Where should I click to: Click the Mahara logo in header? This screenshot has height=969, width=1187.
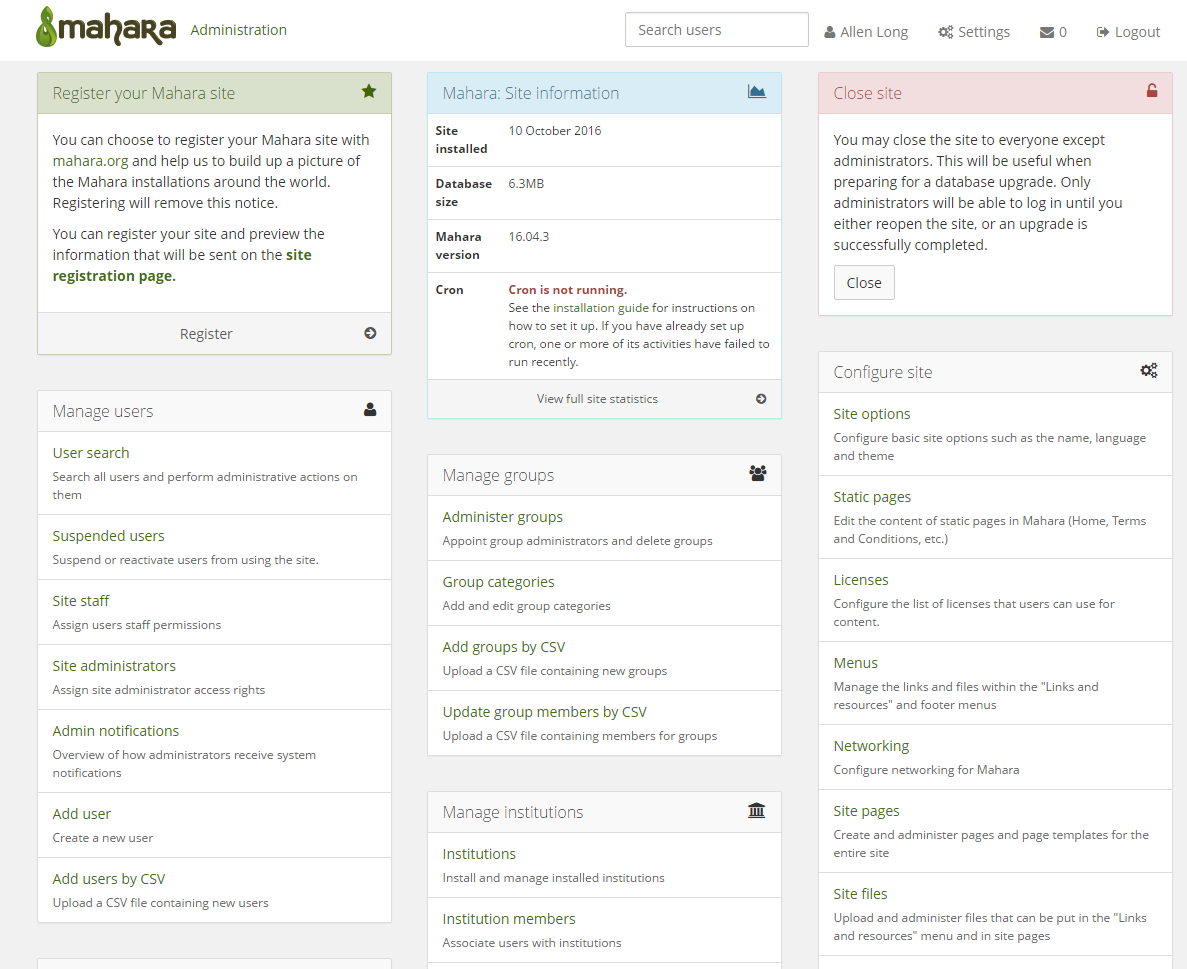coord(106,29)
